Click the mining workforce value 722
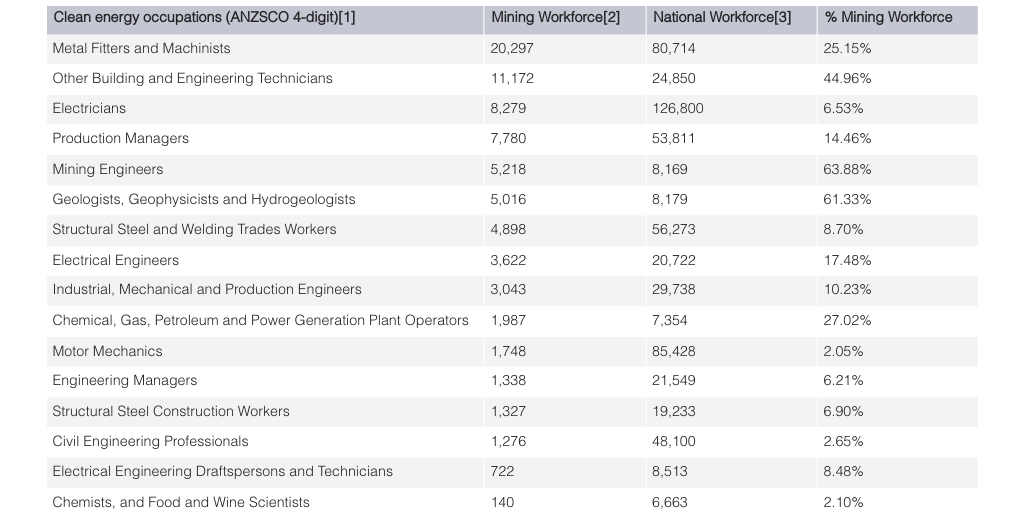Viewport: 1024px width, 512px height. pos(502,471)
